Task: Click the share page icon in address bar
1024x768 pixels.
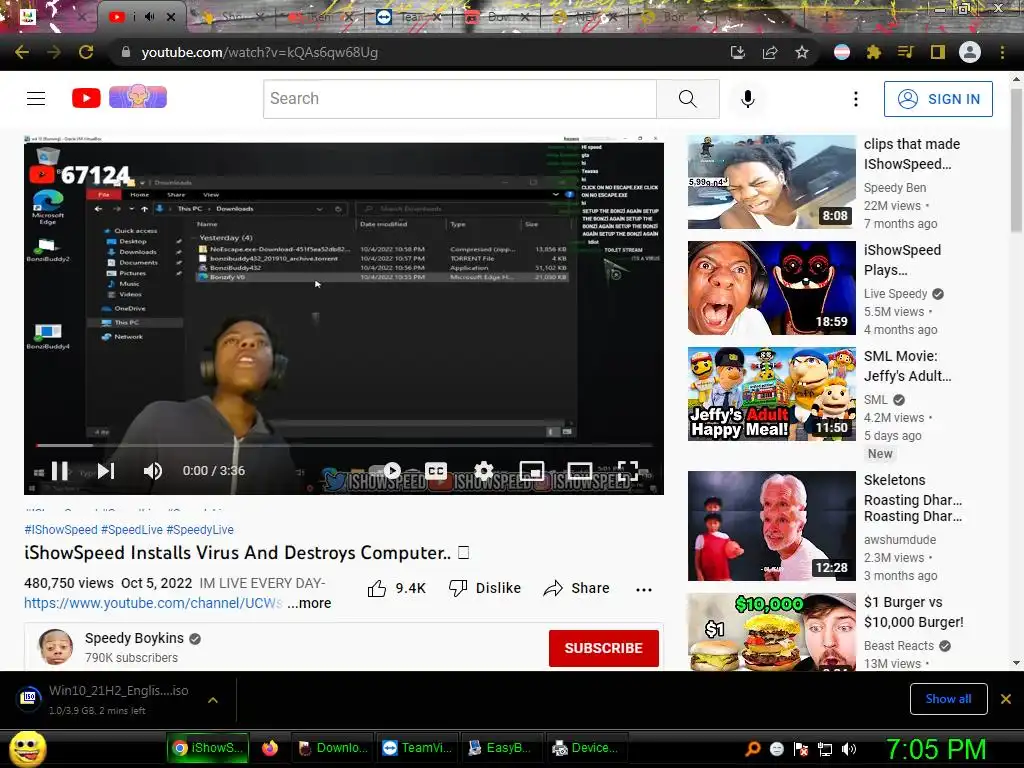Action: (x=770, y=52)
